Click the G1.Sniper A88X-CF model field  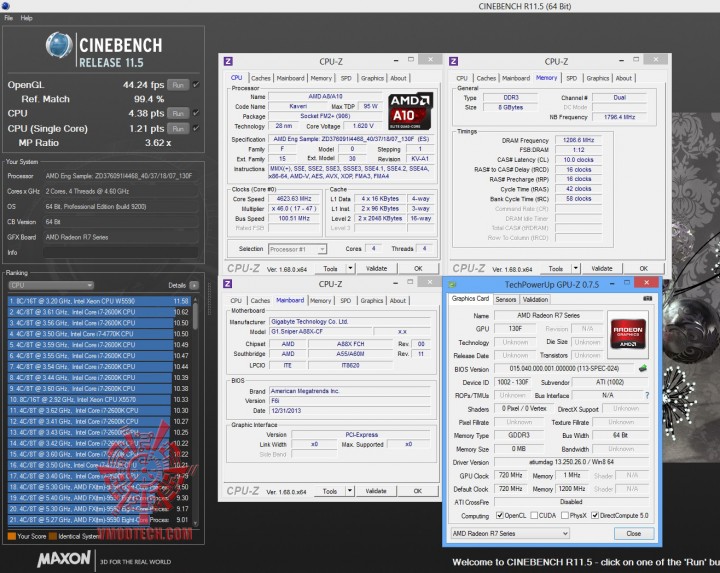tap(320, 331)
